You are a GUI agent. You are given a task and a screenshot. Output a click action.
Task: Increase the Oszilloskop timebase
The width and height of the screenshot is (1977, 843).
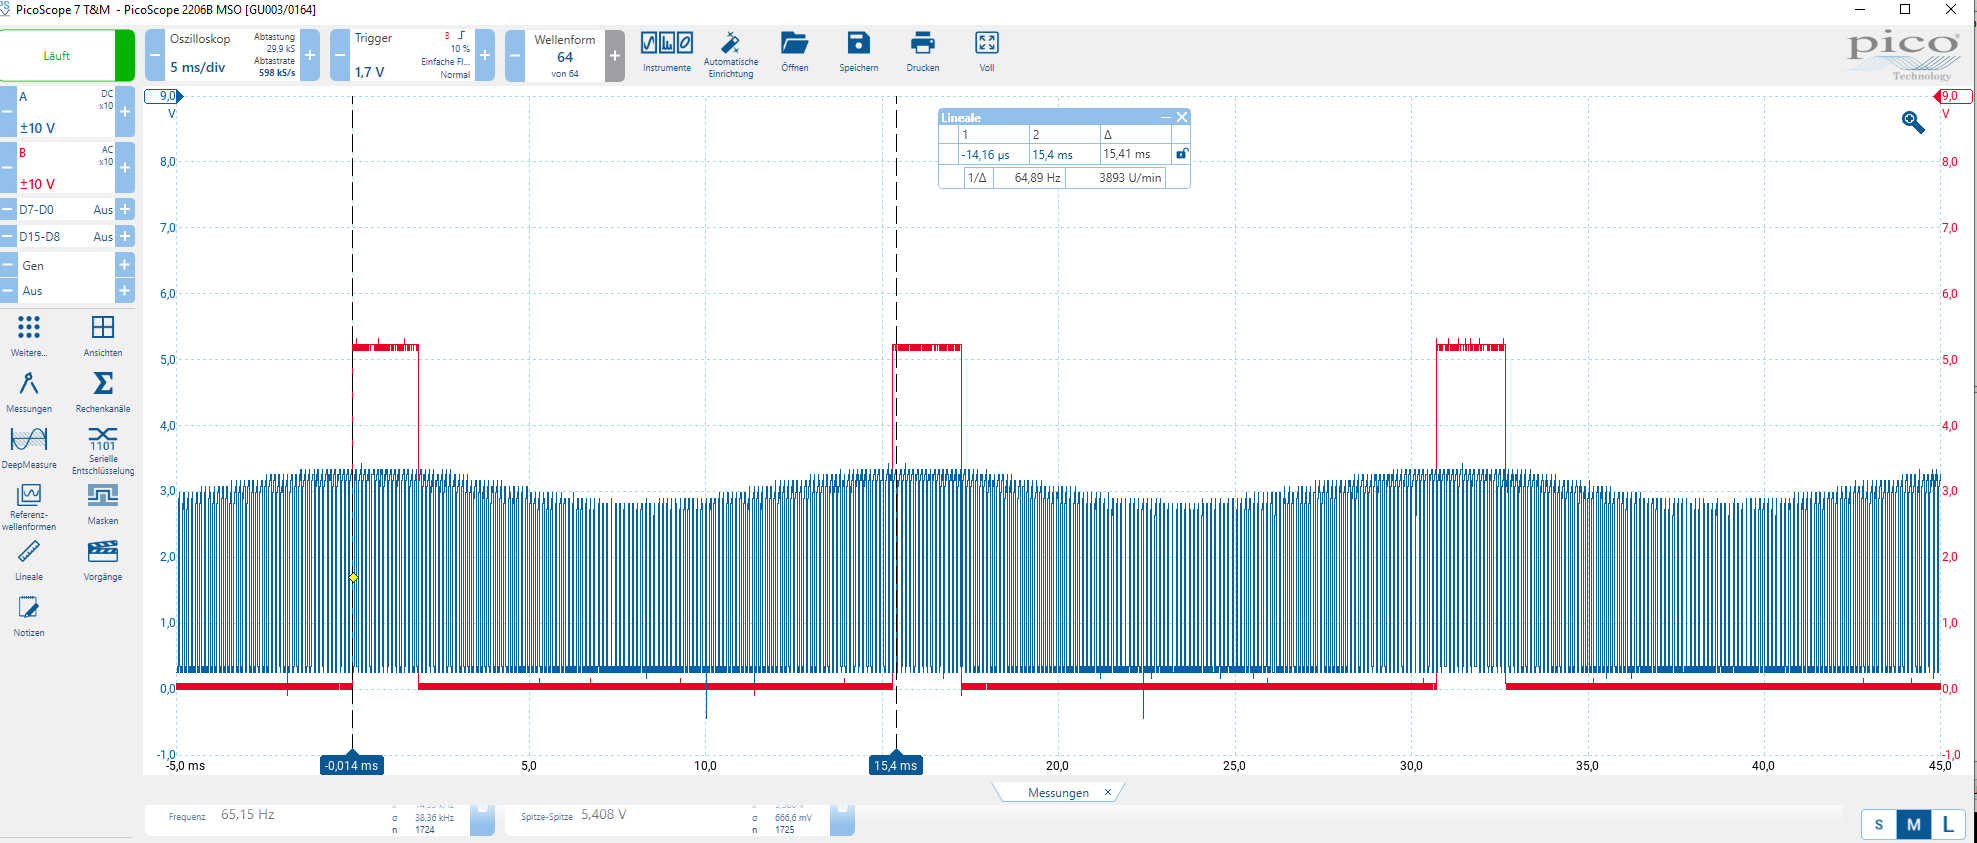[x=310, y=55]
